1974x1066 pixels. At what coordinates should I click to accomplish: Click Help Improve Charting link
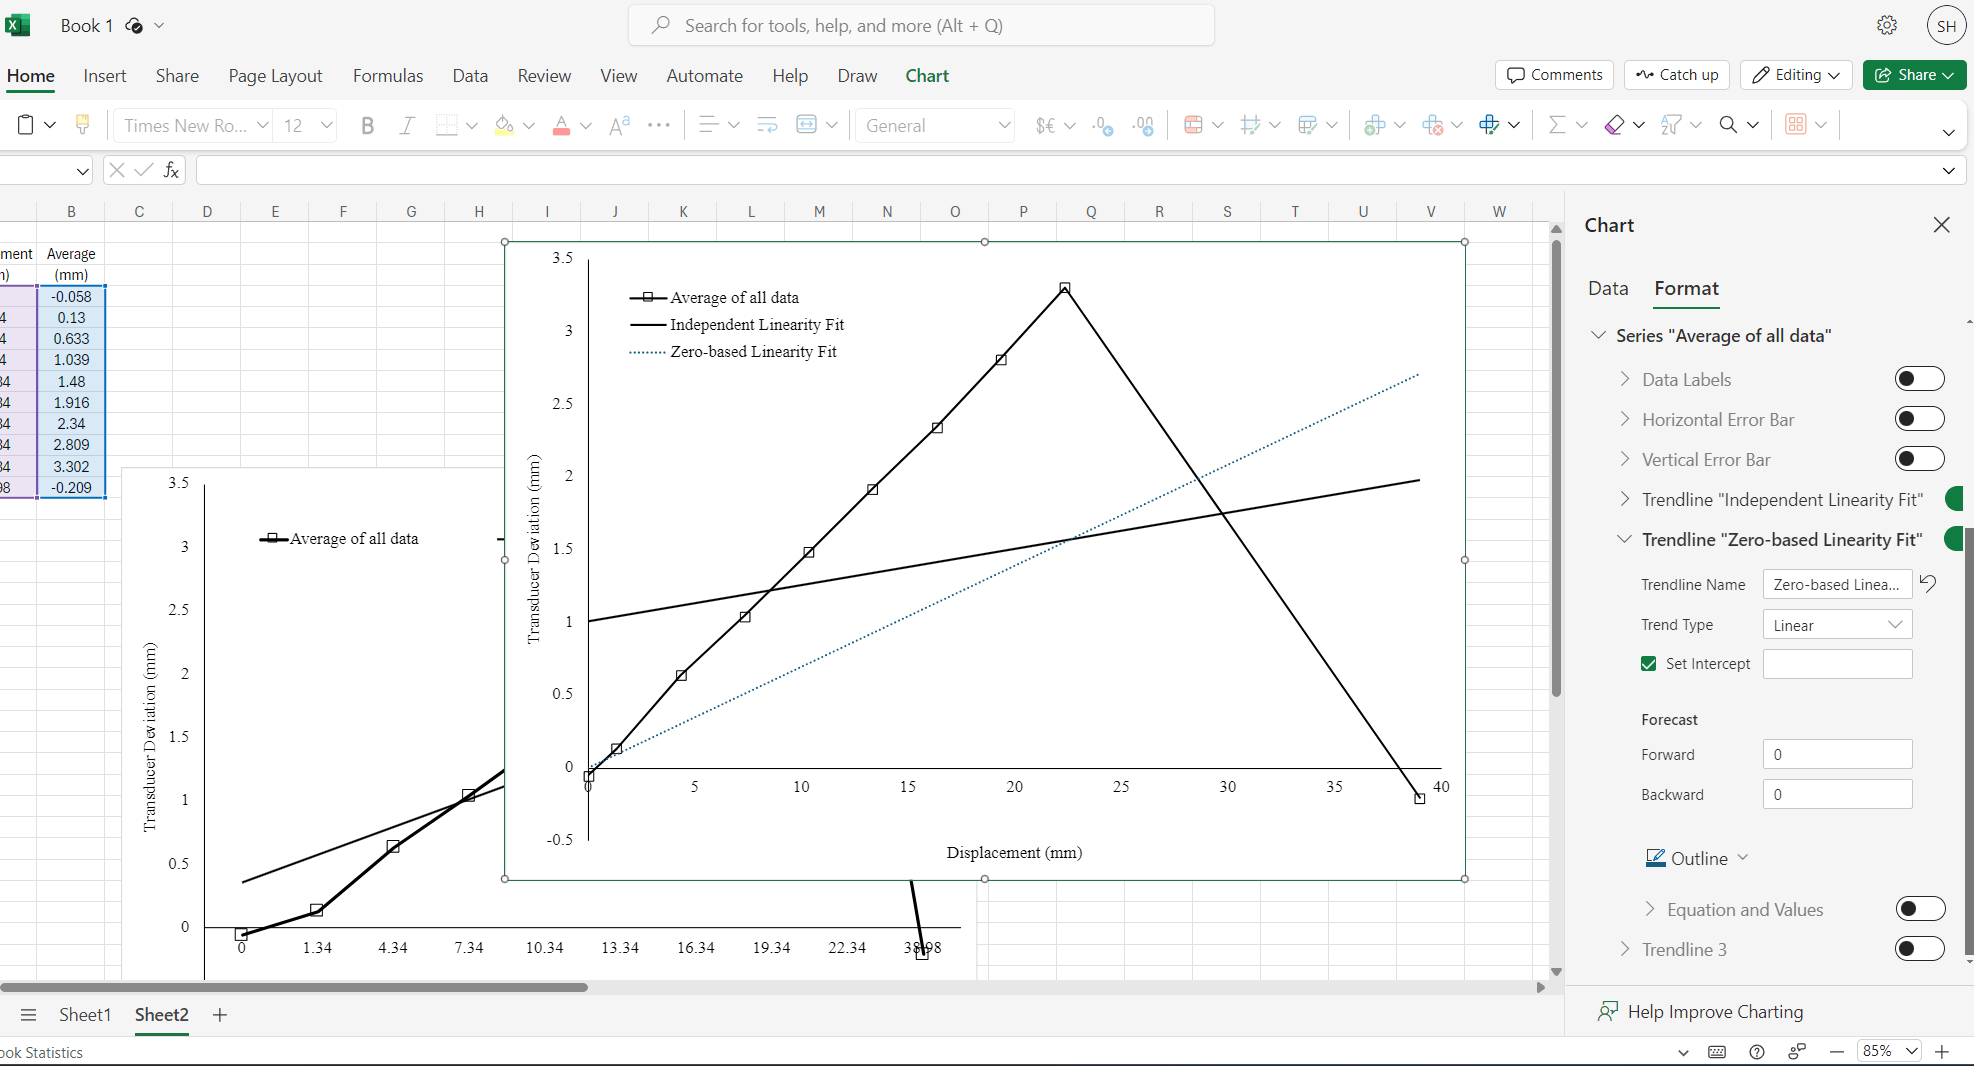point(1714,1012)
